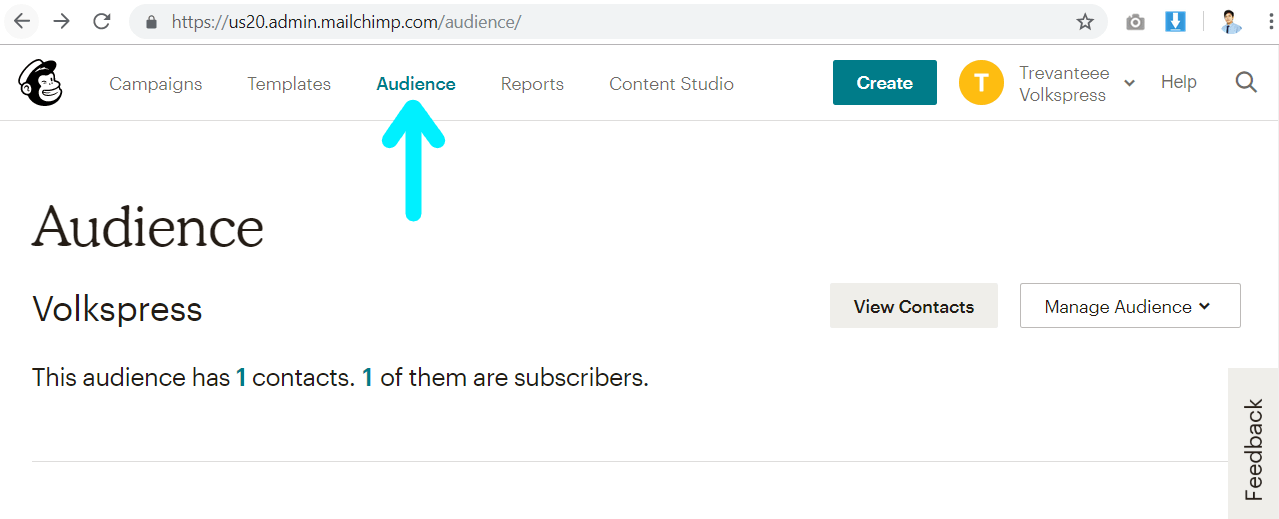
Task: Reload the page with refresh icon
Action: (101, 21)
